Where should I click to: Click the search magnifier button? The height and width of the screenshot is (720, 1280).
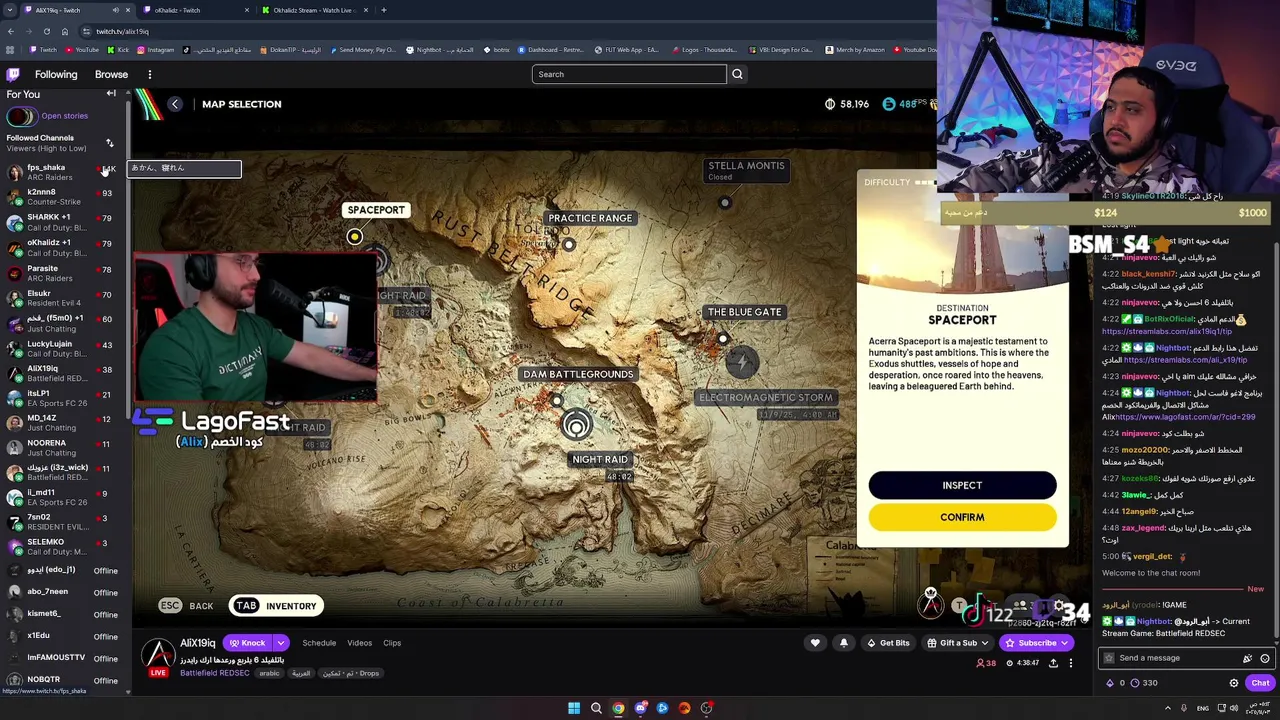click(737, 74)
